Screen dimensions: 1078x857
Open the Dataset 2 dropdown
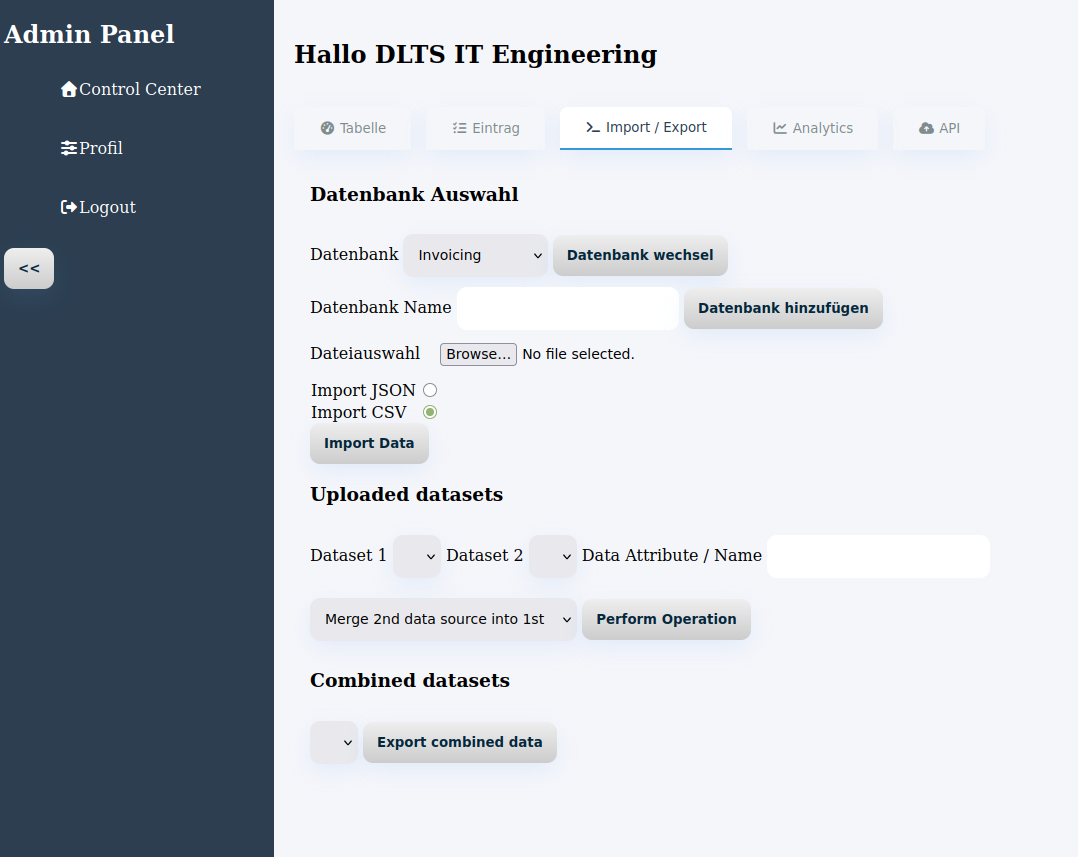tap(553, 556)
